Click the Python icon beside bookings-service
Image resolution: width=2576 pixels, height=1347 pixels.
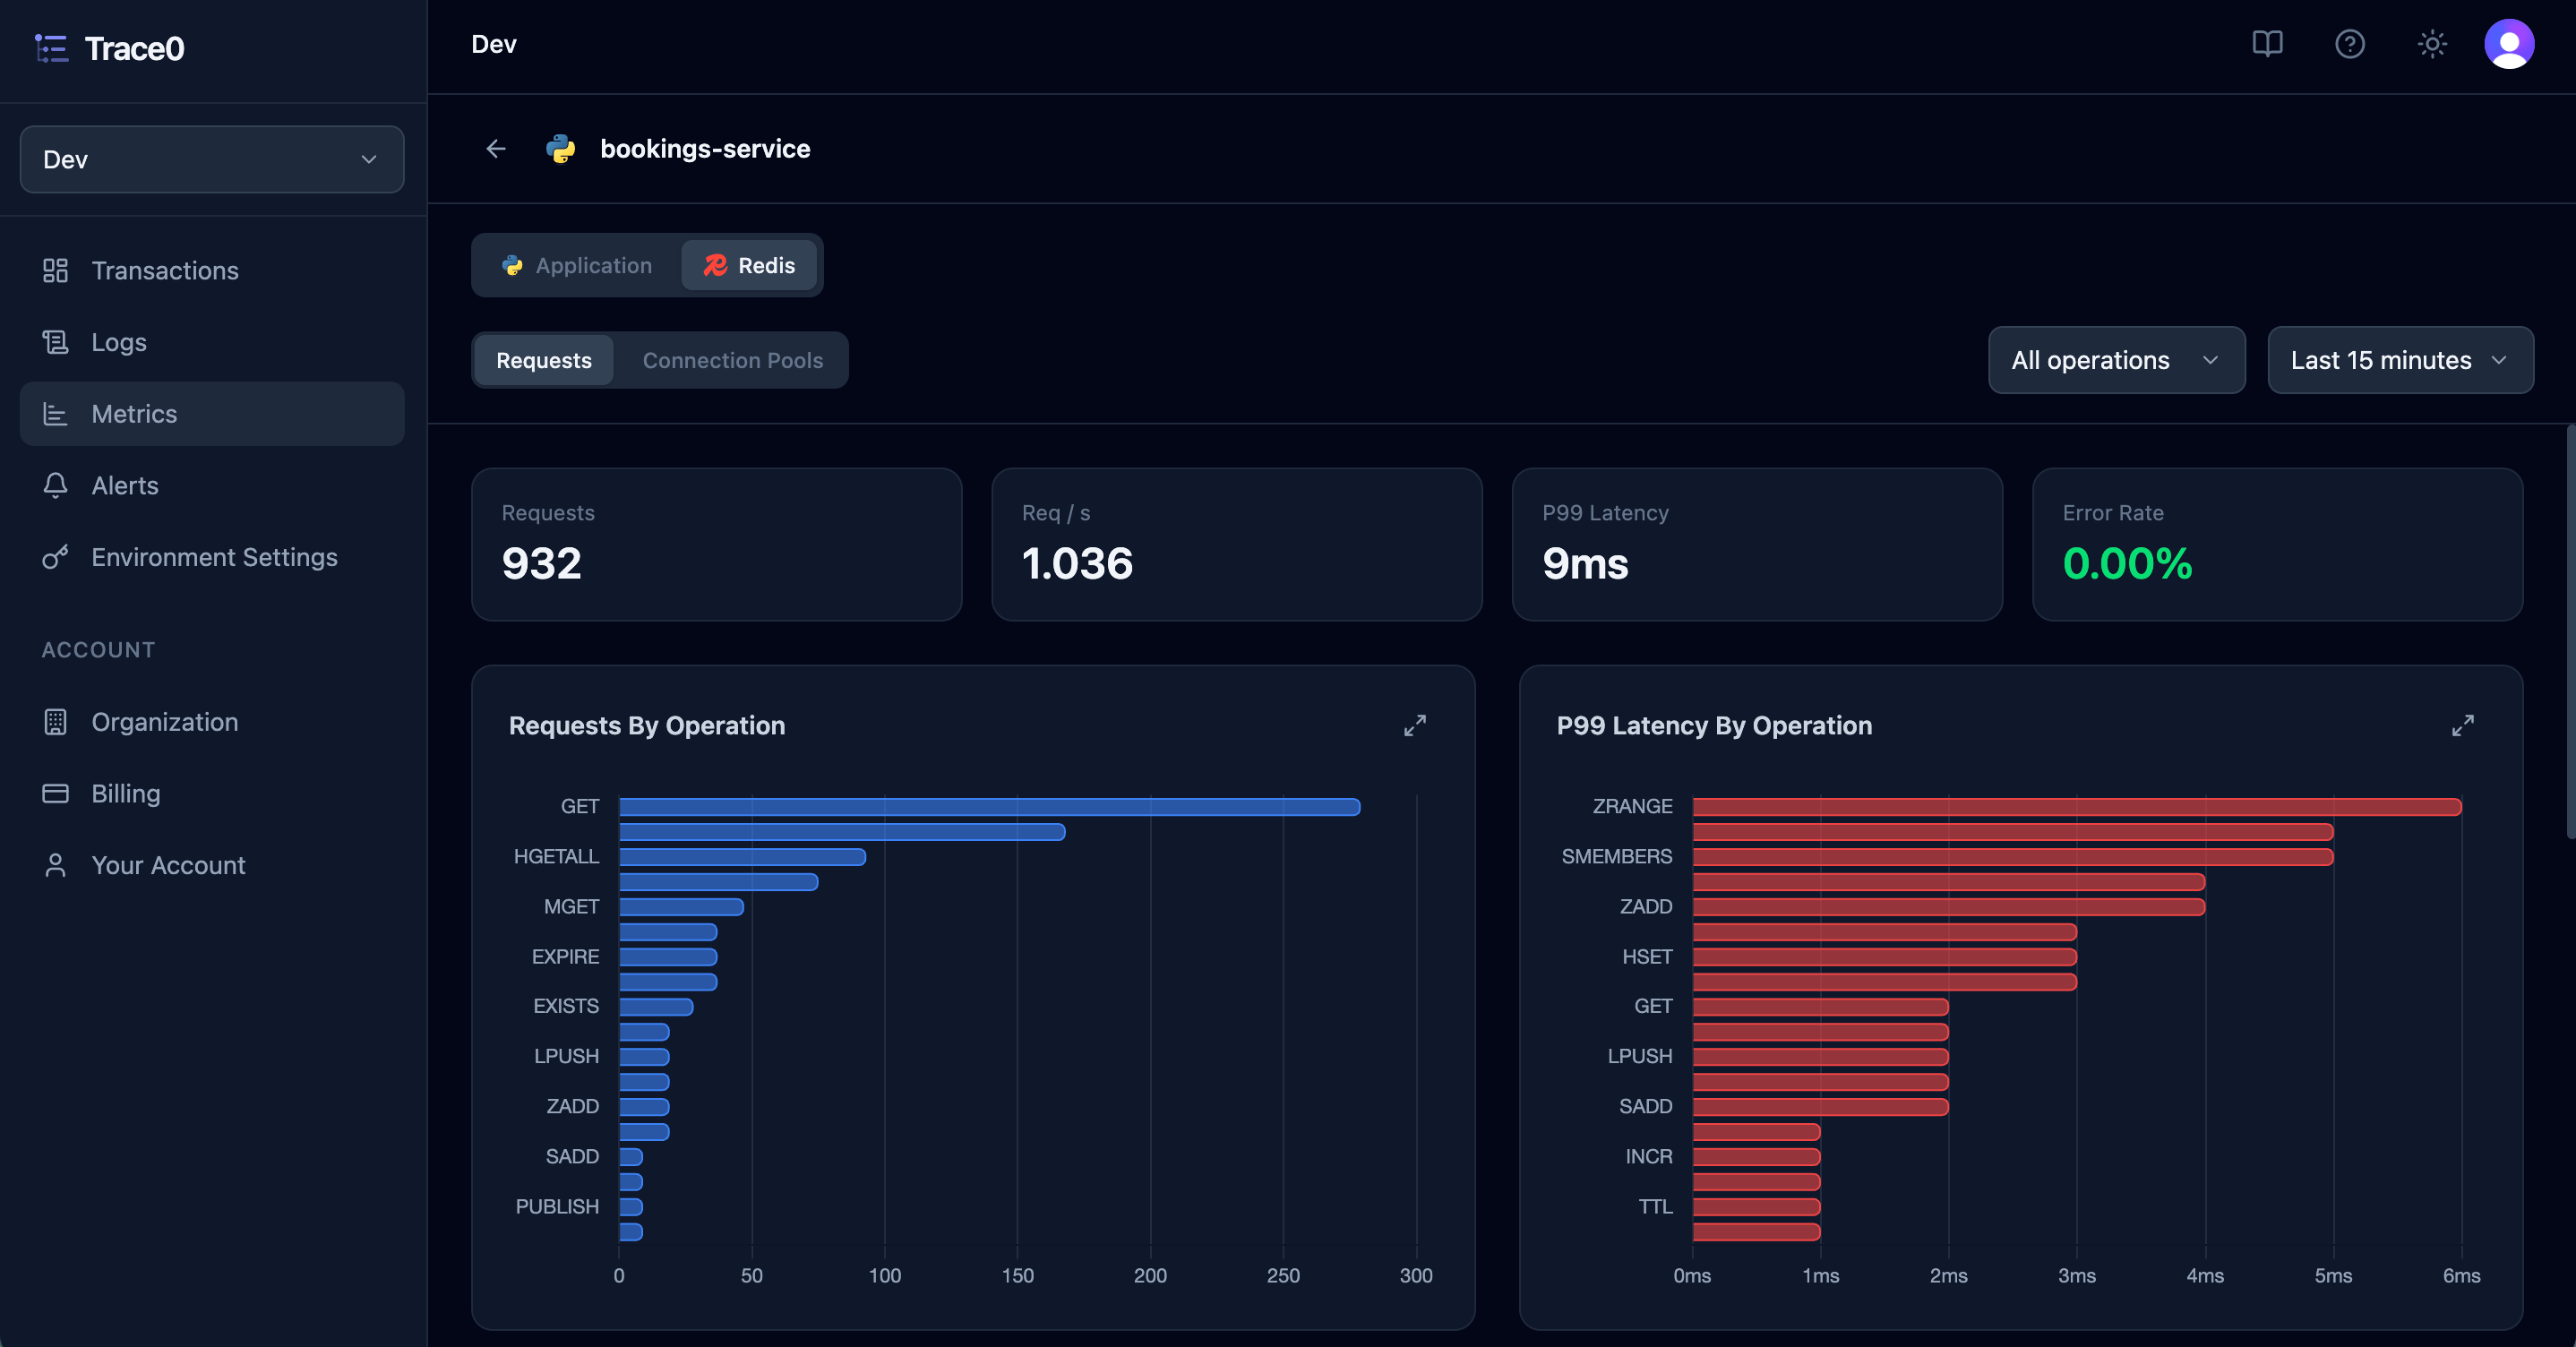click(x=561, y=149)
